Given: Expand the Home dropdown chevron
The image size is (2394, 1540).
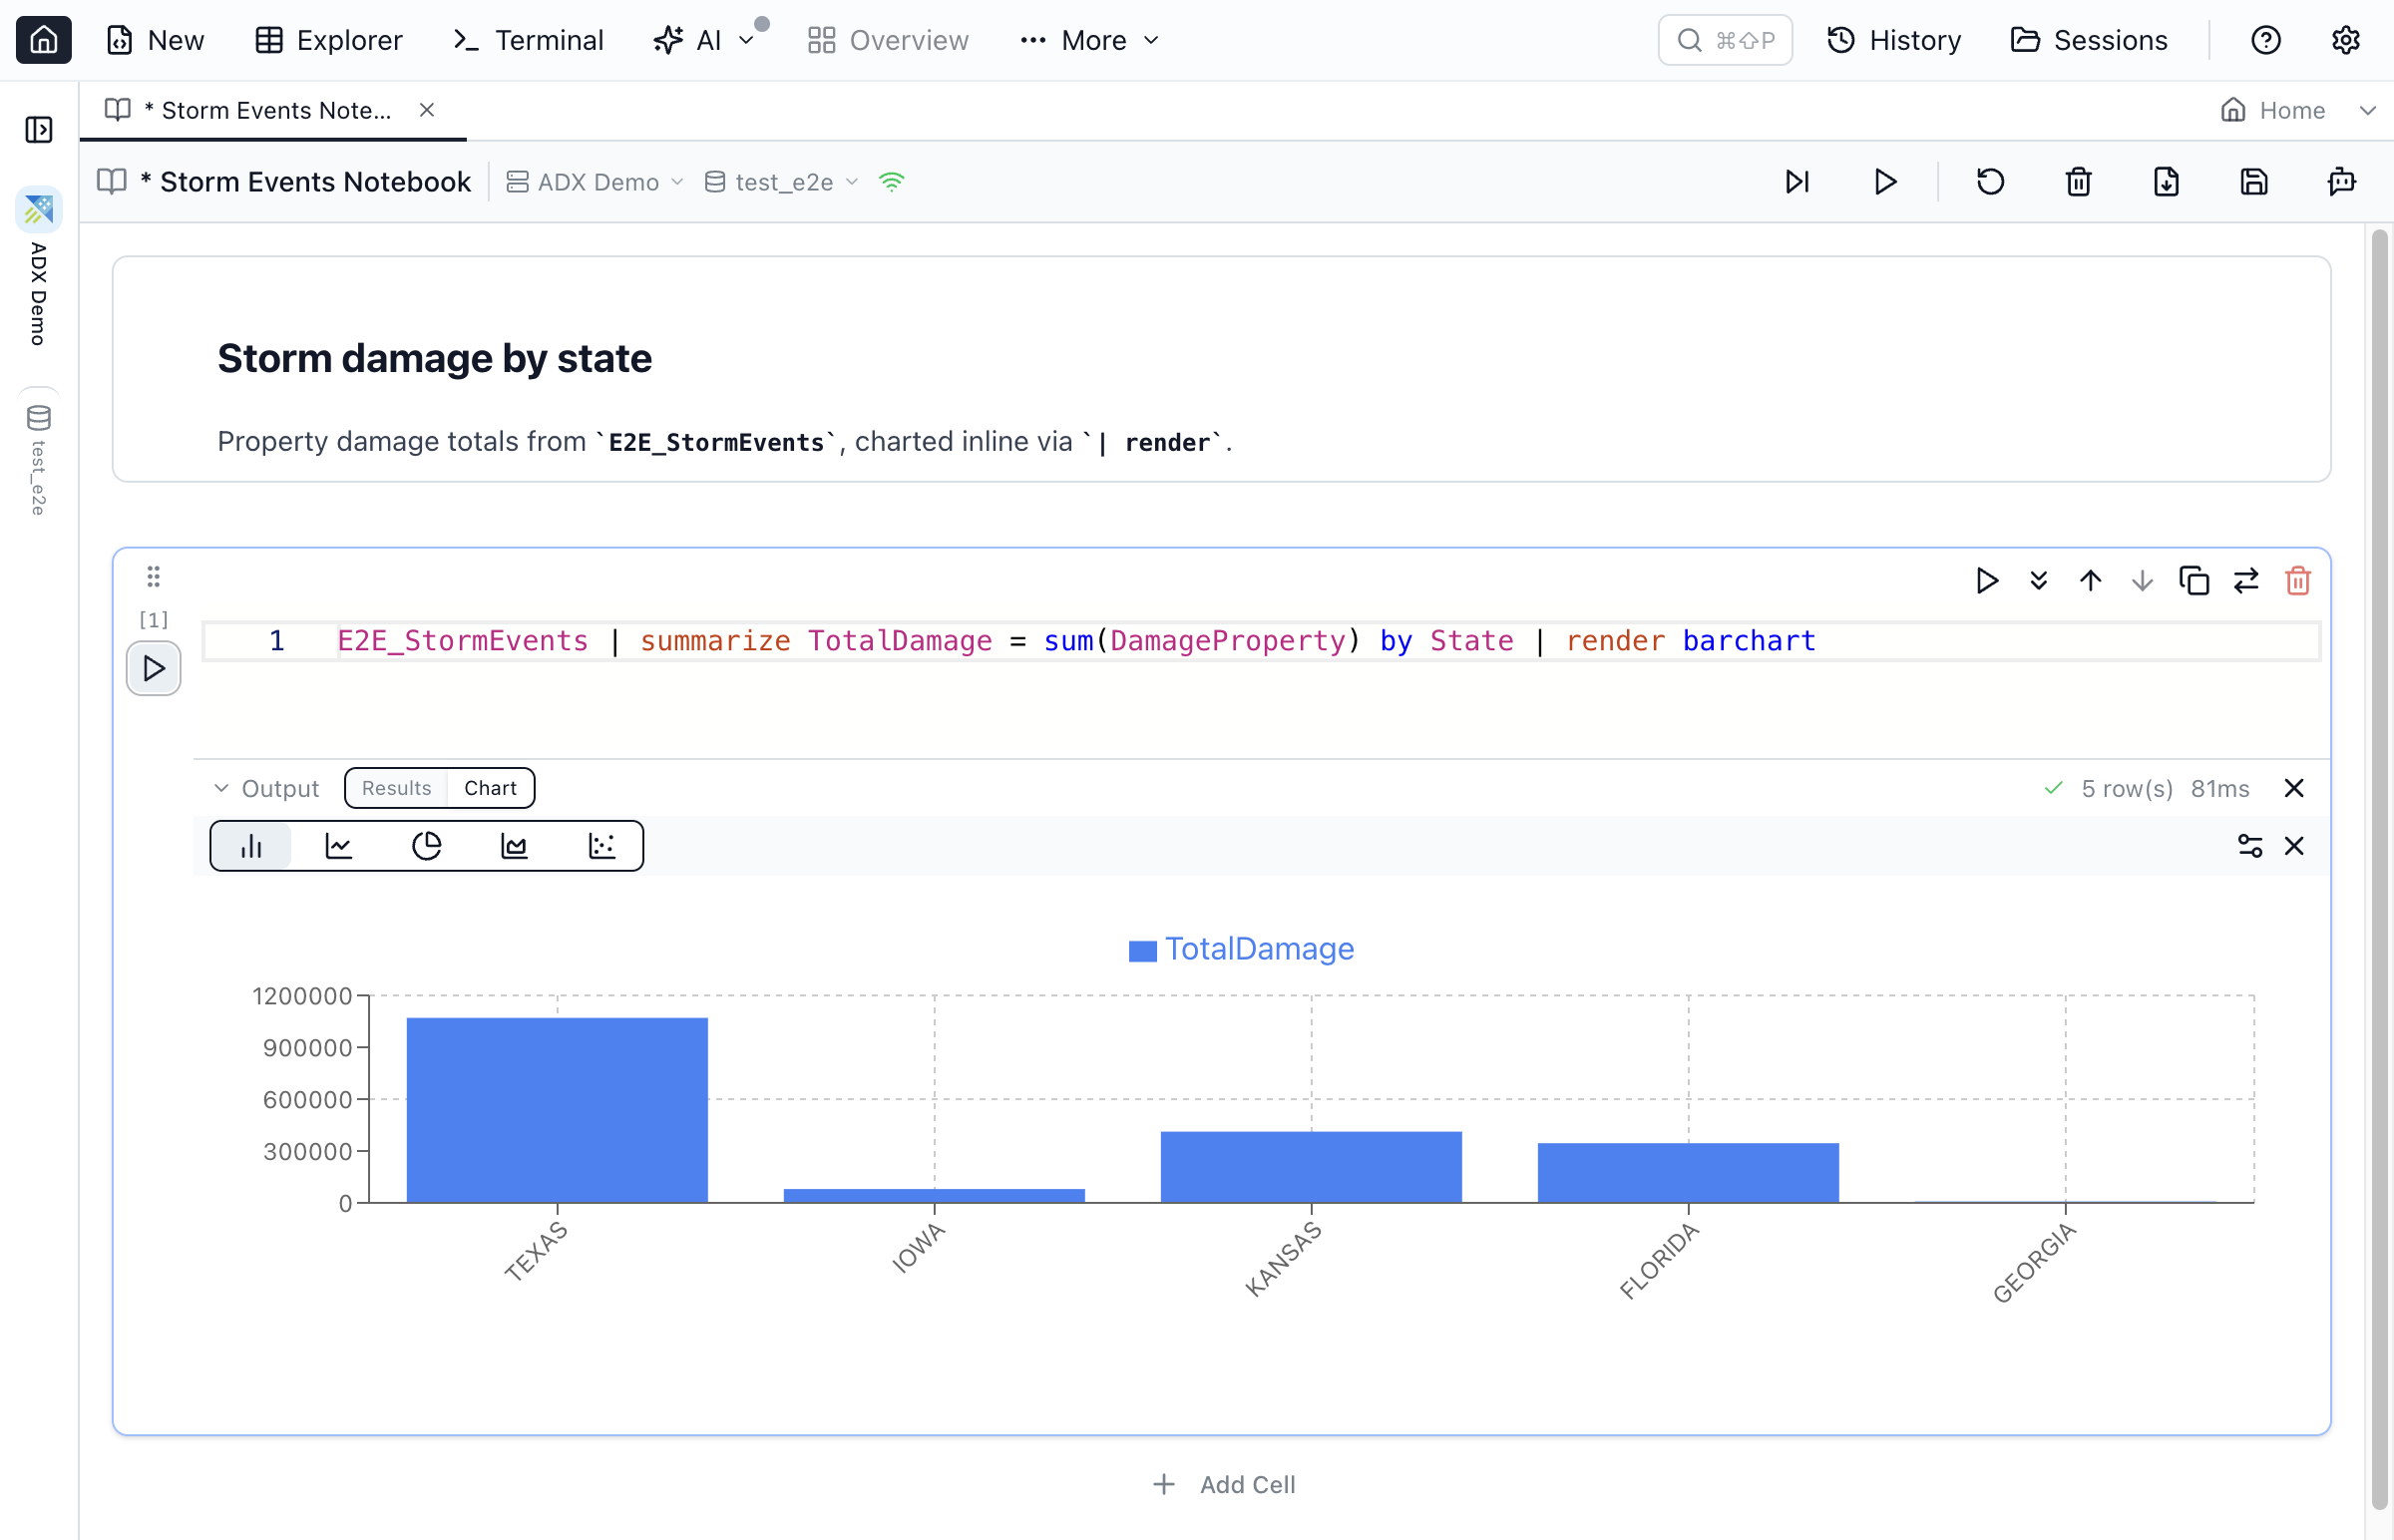Looking at the screenshot, I should pos(2367,110).
